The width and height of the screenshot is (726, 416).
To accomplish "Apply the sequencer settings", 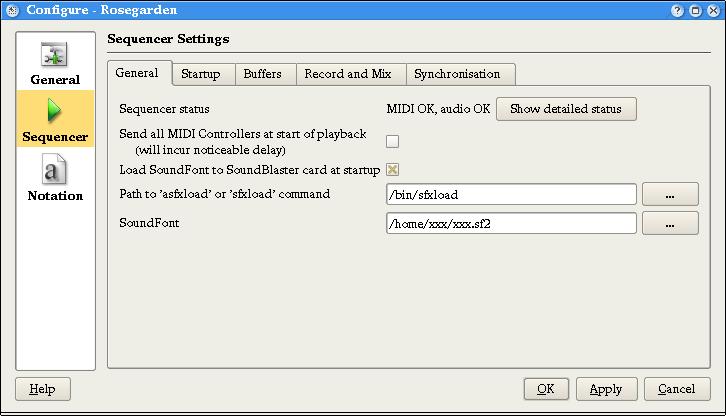I will (606, 389).
